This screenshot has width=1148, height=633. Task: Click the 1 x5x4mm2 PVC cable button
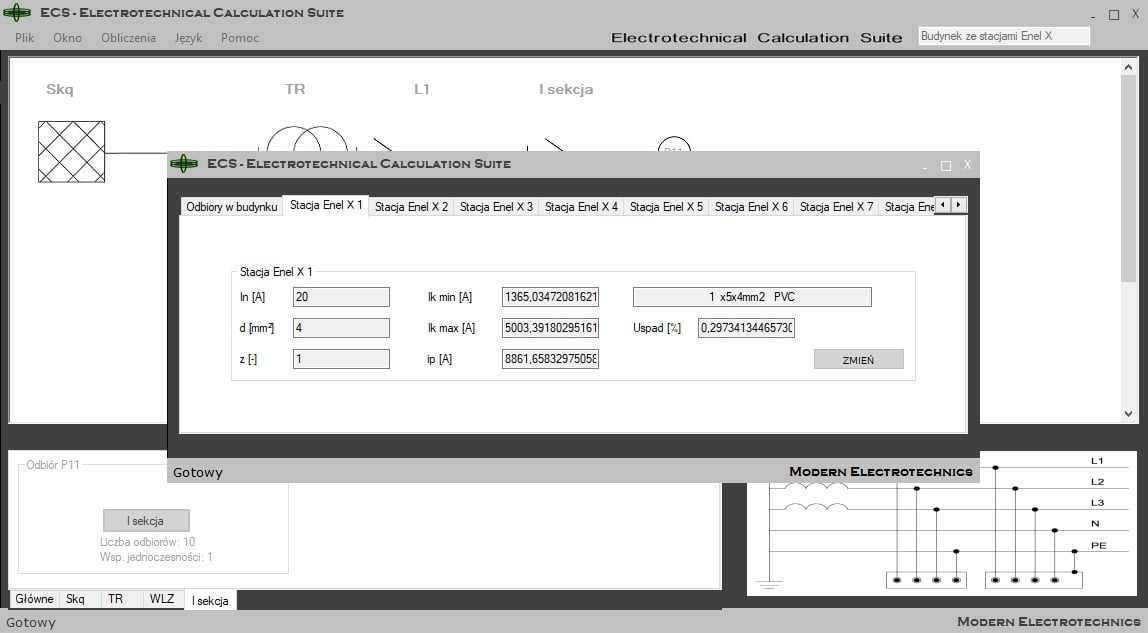tap(752, 296)
